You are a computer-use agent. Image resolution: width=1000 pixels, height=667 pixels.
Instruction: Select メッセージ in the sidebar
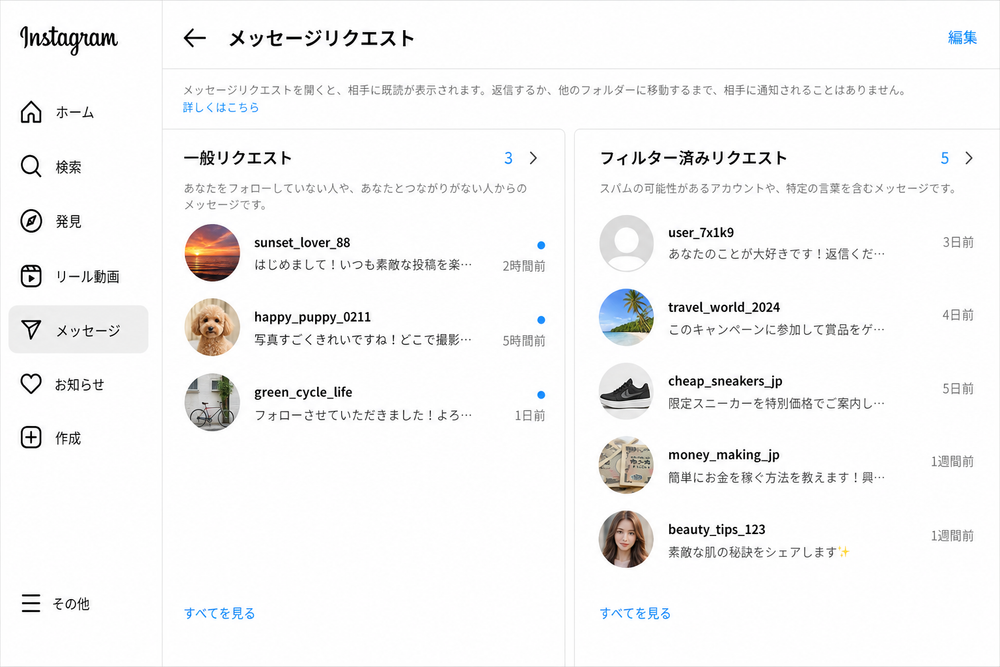(78, 330)
